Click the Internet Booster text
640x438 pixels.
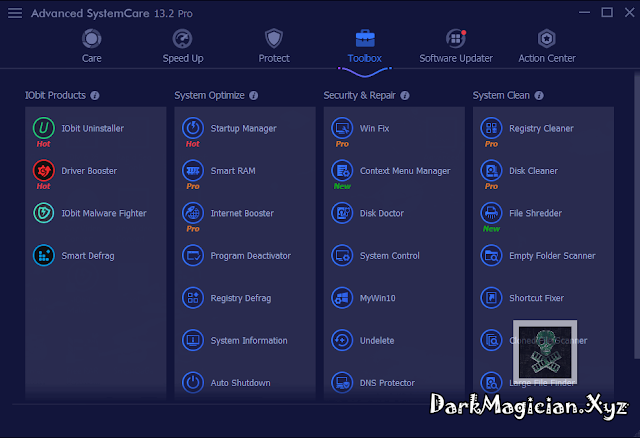pyautogui.click(x=242, y=213)
